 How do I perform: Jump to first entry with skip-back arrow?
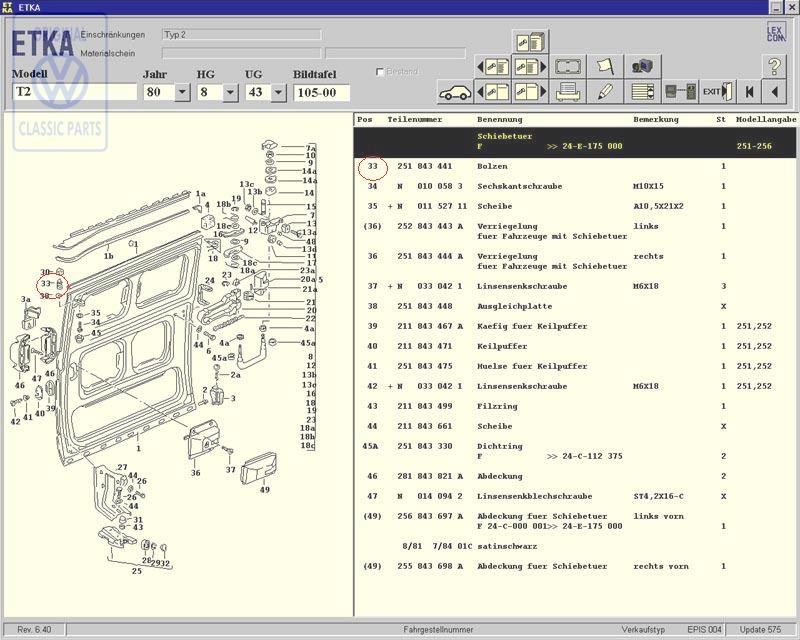point(748,92)
